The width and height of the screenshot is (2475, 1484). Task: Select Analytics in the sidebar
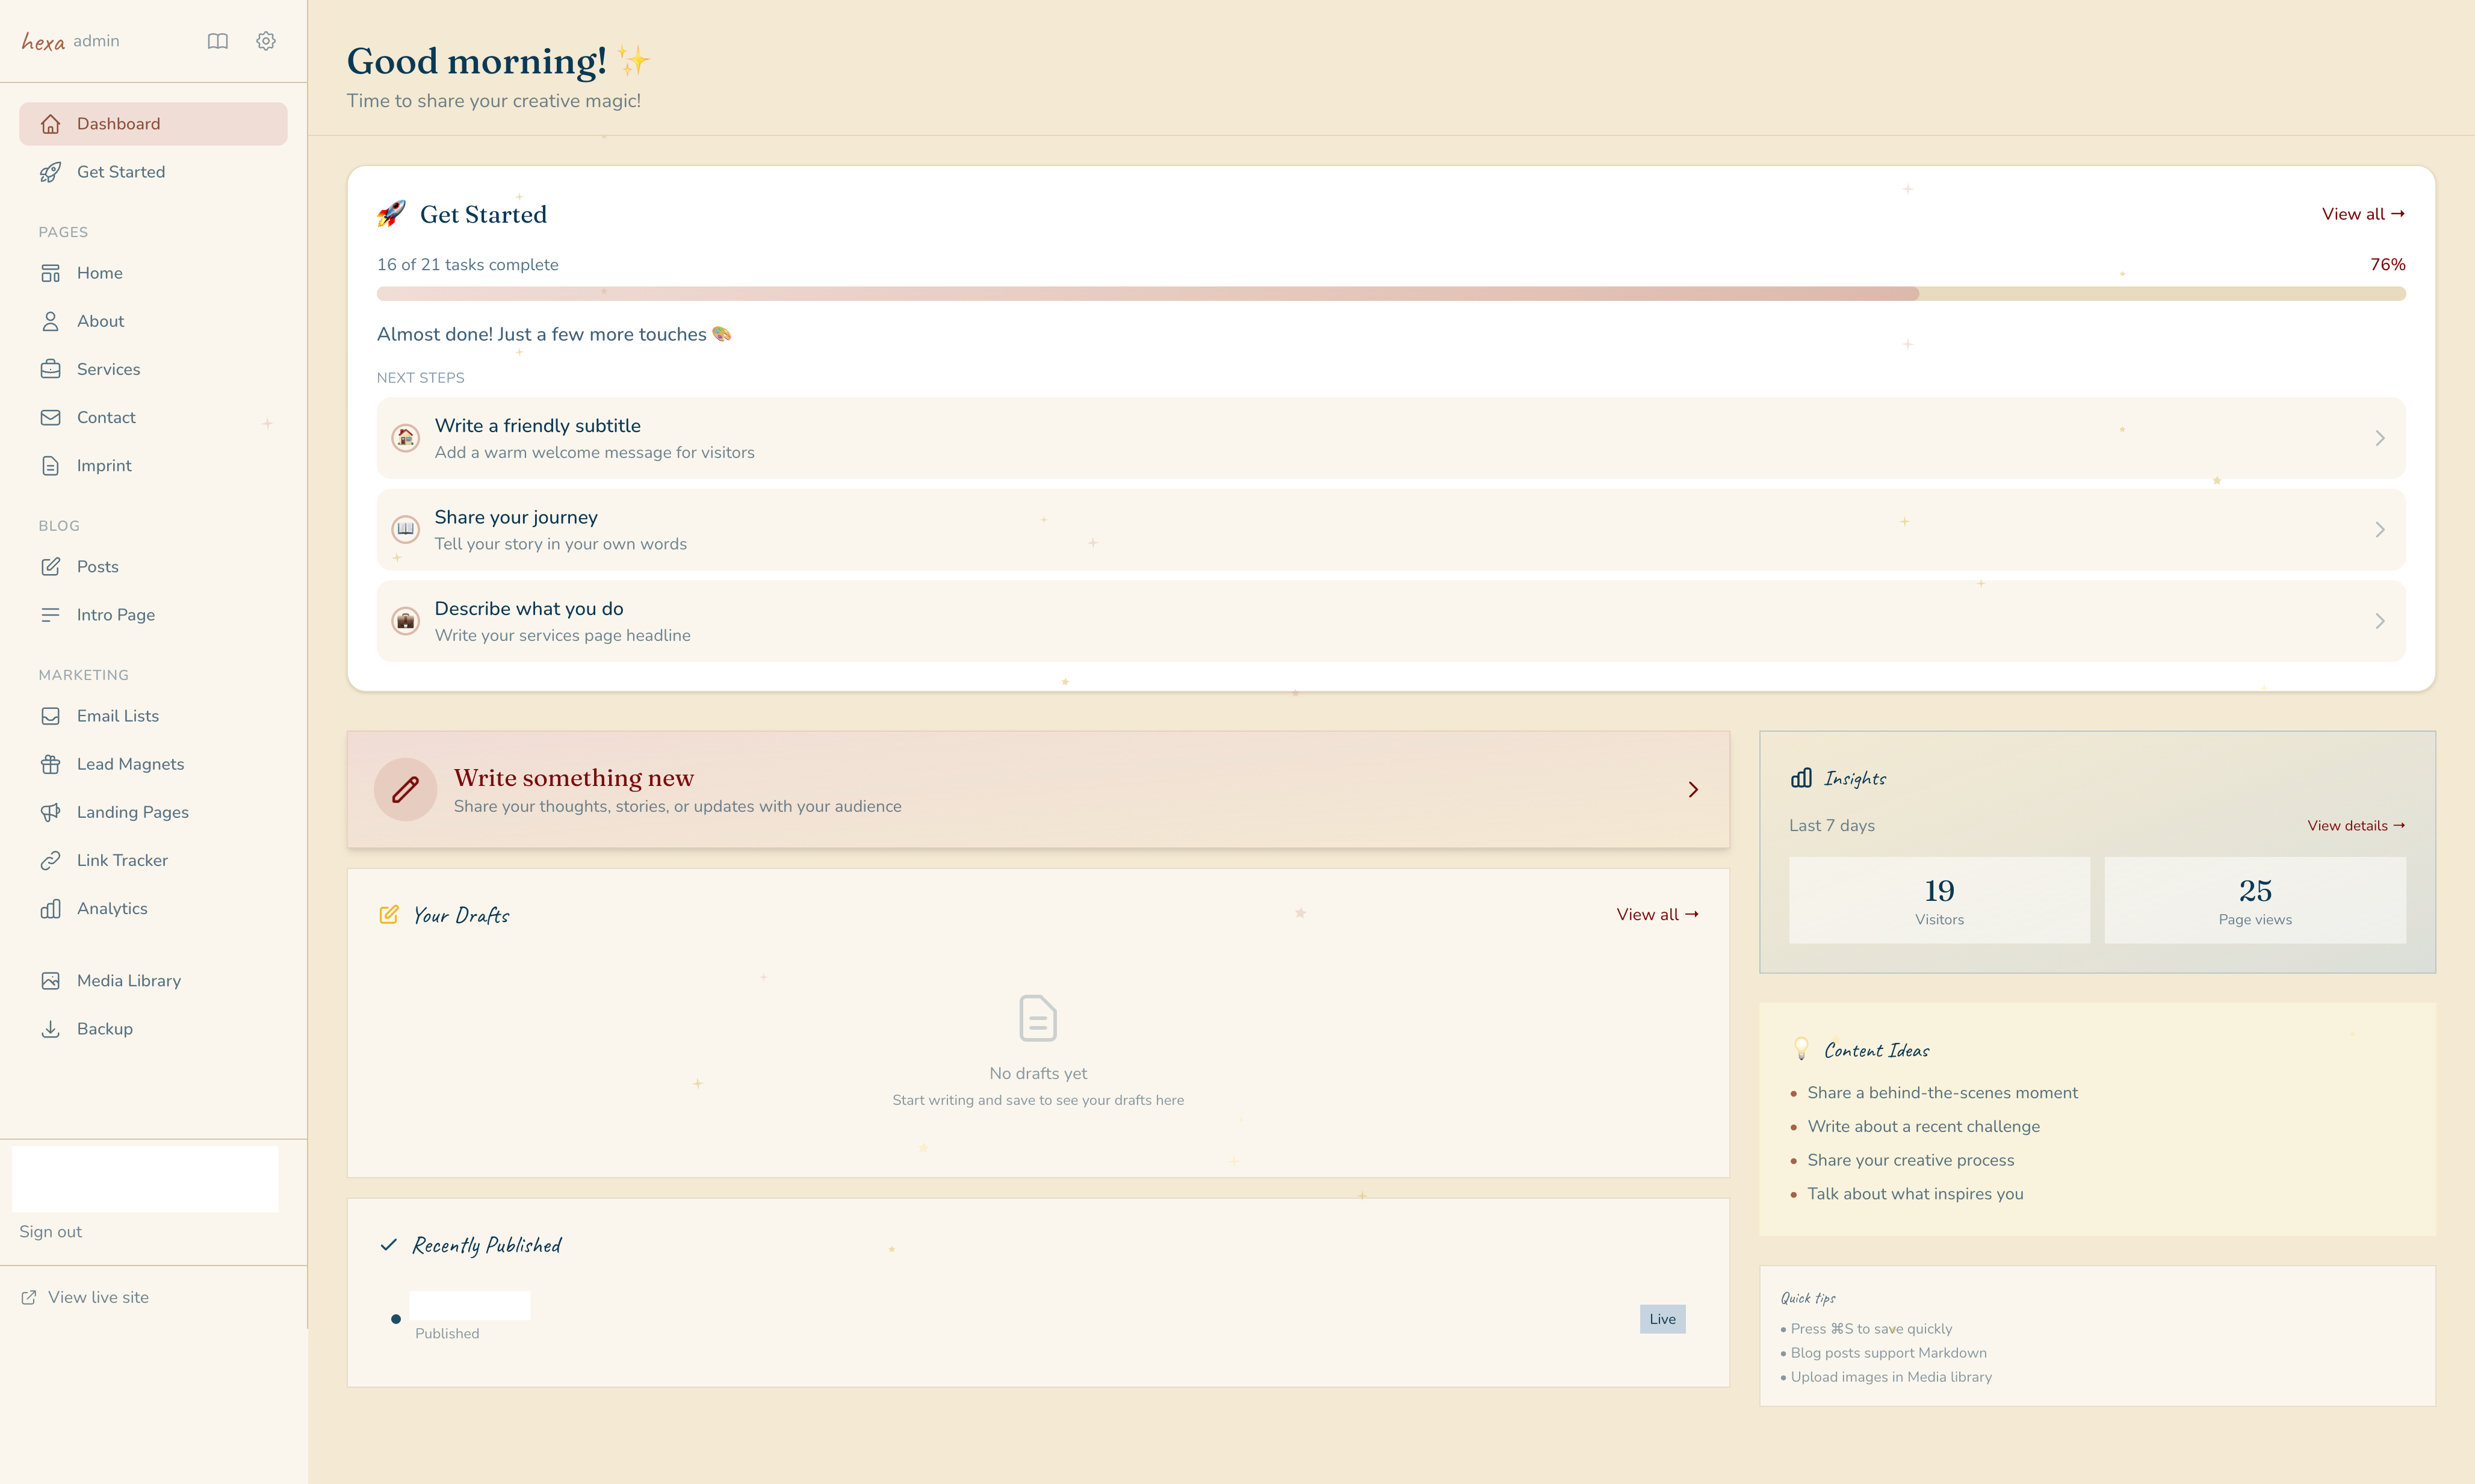click(113, 908)
